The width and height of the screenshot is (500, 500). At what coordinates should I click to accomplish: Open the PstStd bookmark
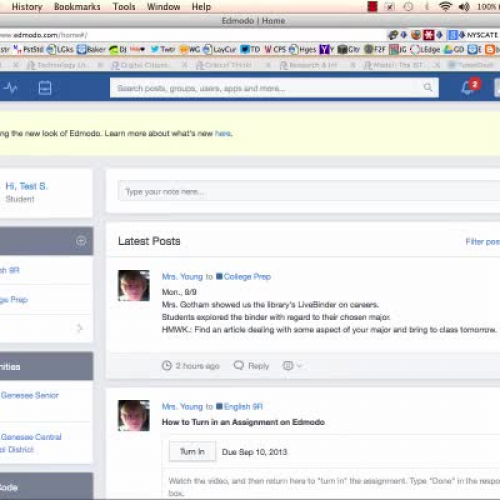pos(28,49)
